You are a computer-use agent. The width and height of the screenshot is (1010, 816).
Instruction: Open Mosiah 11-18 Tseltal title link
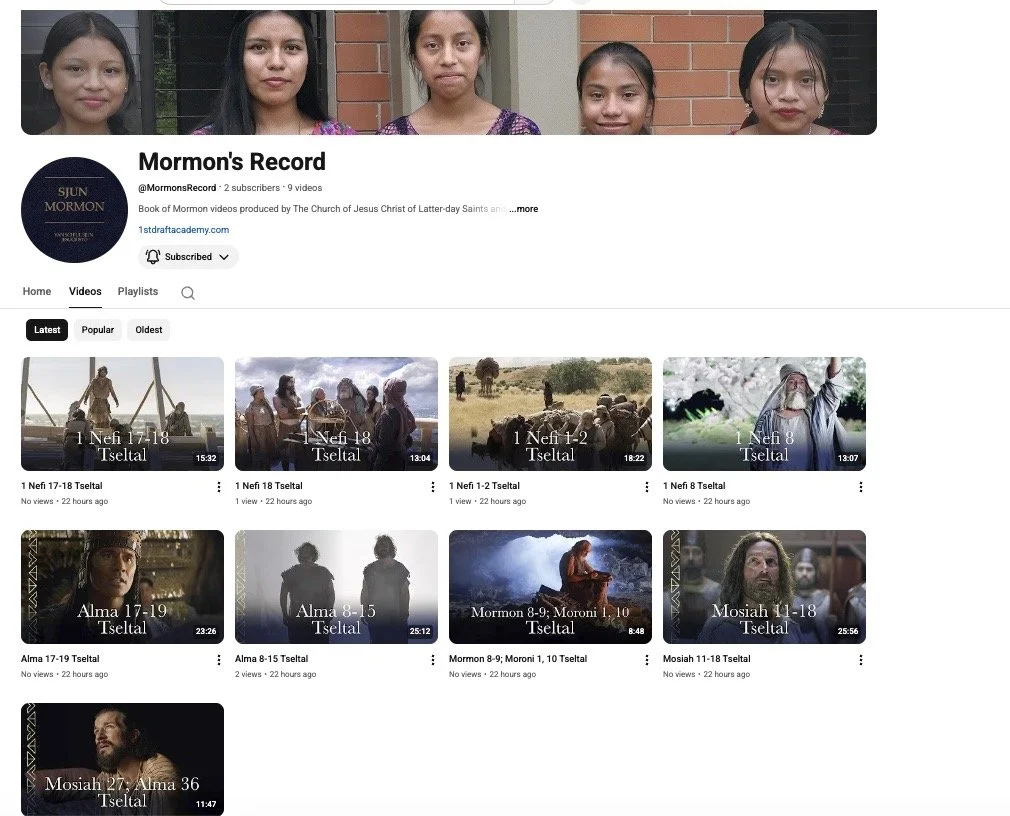(707, 658)
